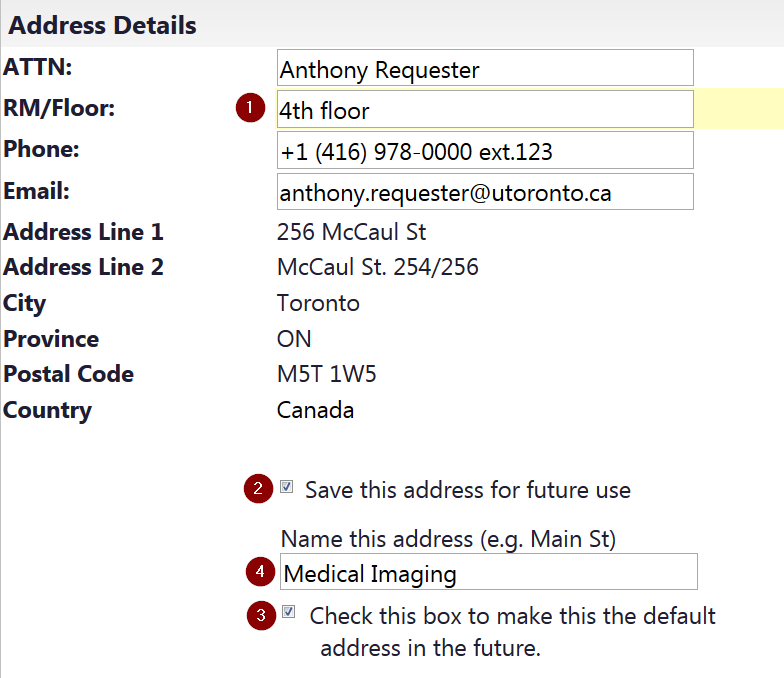Image resolution: width=784 pixels, height=678 pixels.
Task: Toggle the default address checkbox
Action: coord(289,612)
